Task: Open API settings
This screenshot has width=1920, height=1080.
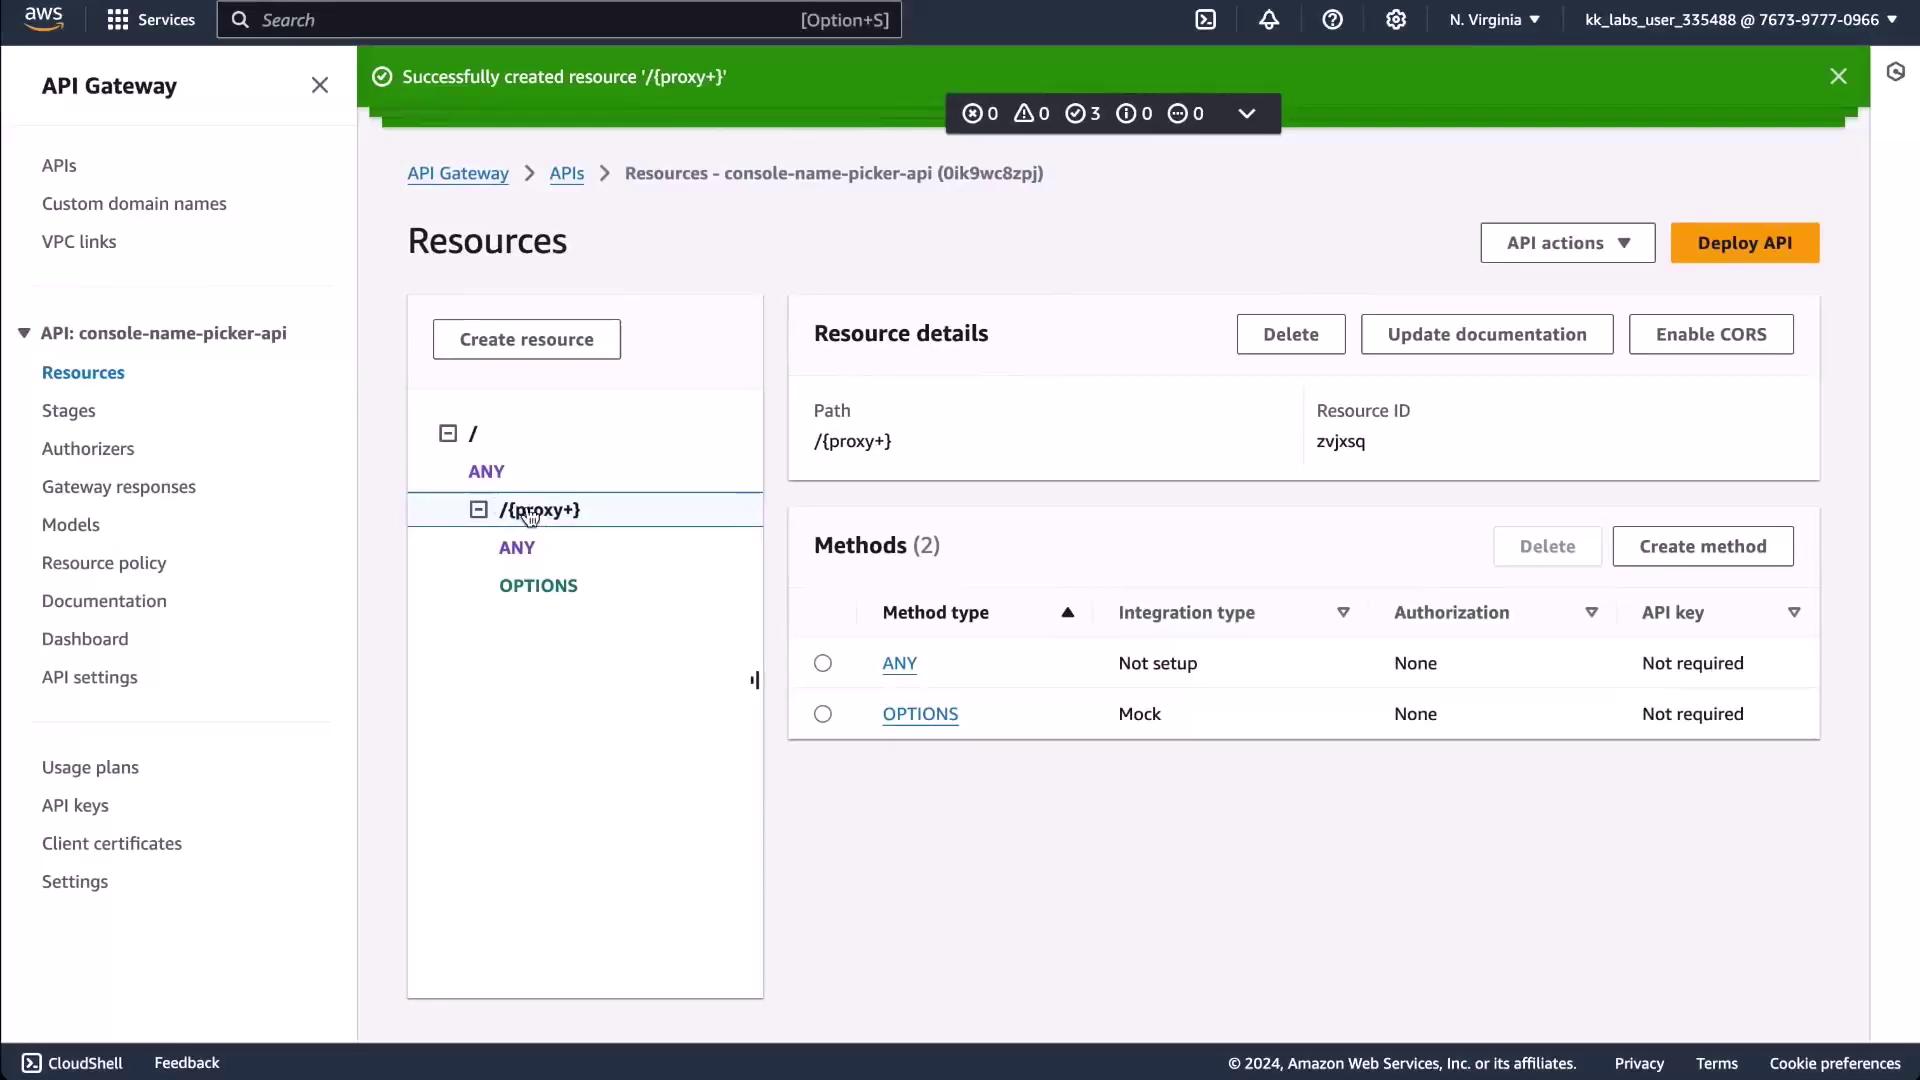Action: tap(90, 677)
